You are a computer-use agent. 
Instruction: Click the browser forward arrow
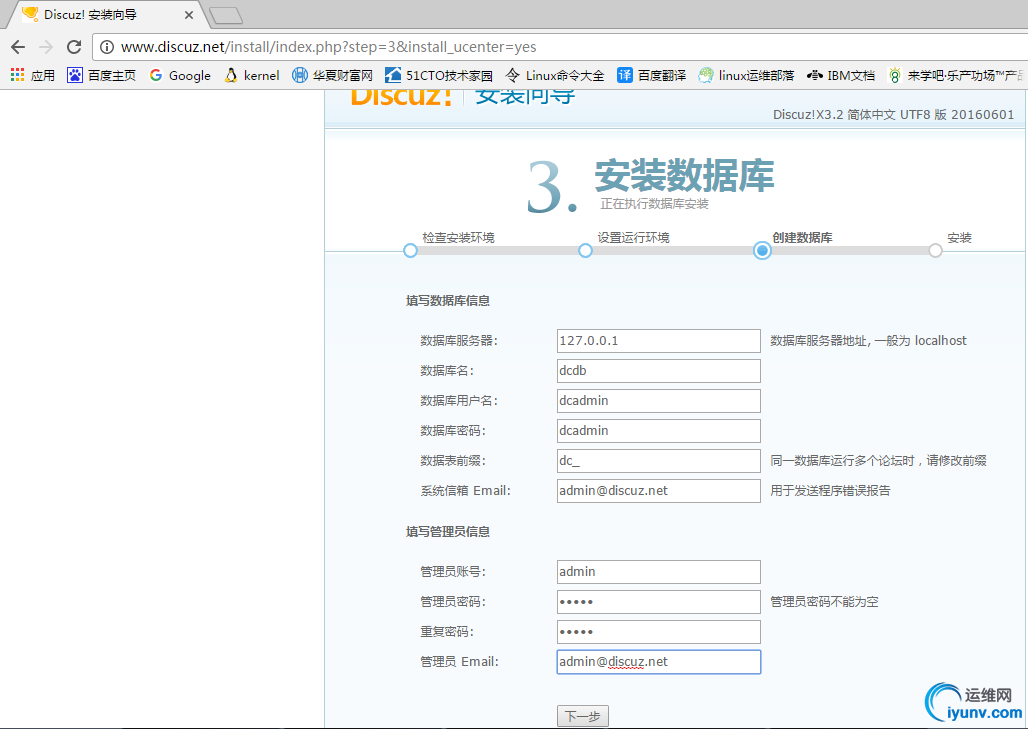click(46, 47)
